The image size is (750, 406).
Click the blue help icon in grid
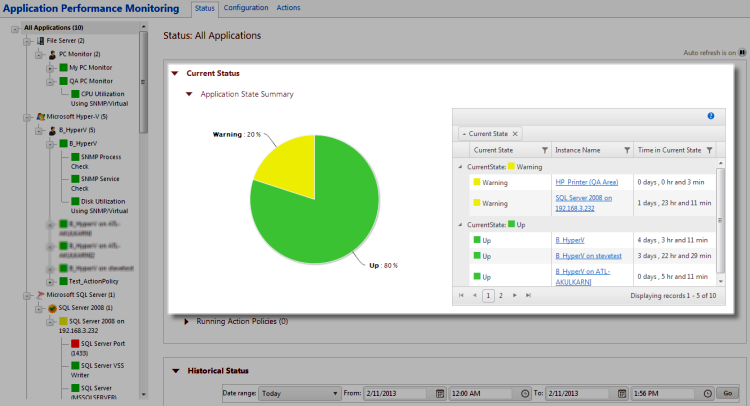pyautogui.click(x=710, y=116)
